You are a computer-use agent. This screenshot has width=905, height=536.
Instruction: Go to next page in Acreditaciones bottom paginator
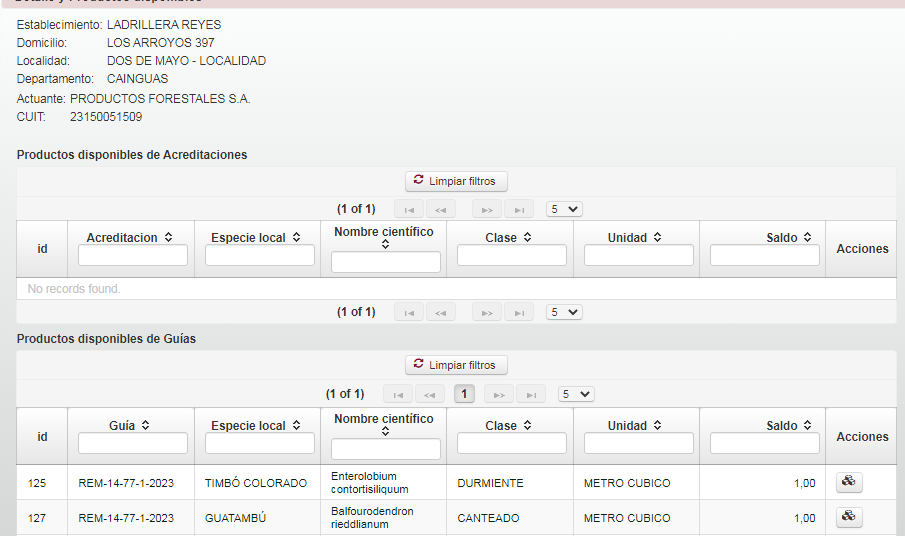(487, 312)
